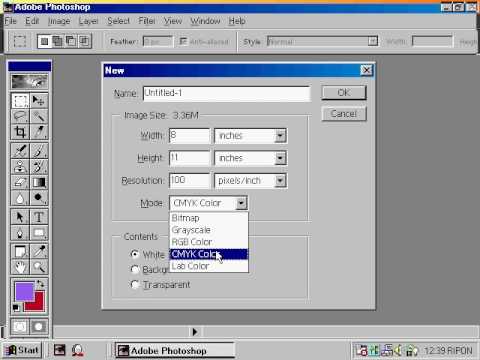Click the Width value field
Screen dimensions: 480x360
189,136
